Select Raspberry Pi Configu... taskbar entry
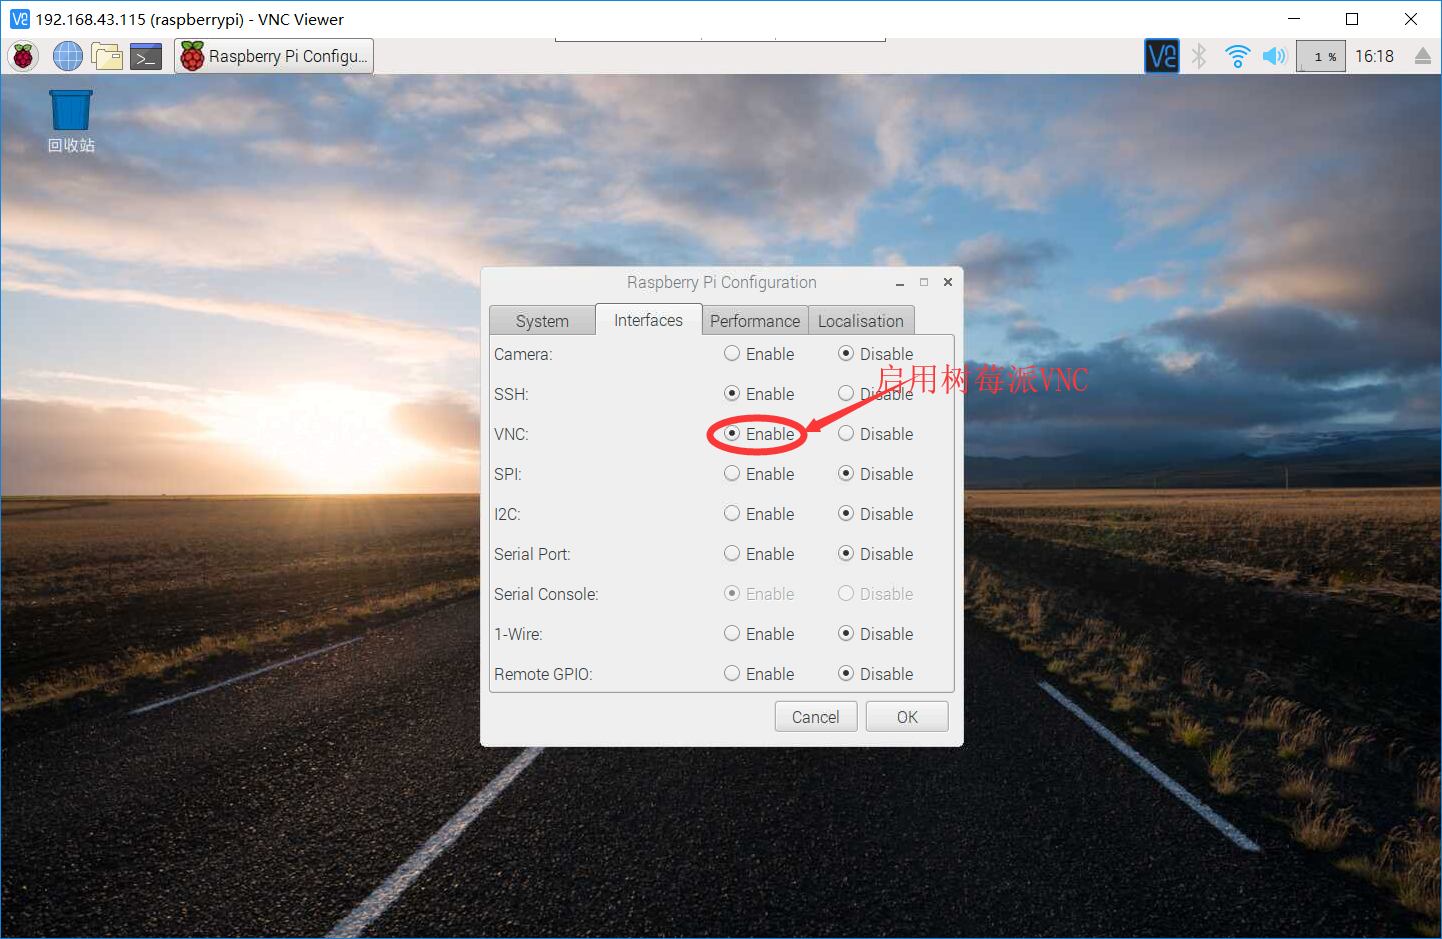Viewport: 1442px width, 939px height. (x=274, y=56)
